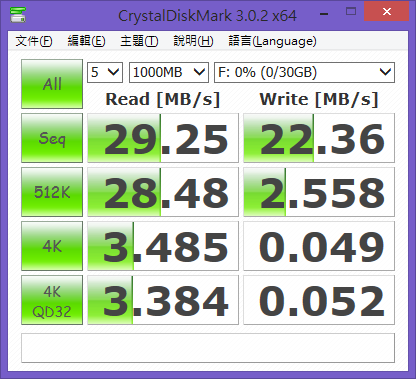Start the 512K random test

52,192
